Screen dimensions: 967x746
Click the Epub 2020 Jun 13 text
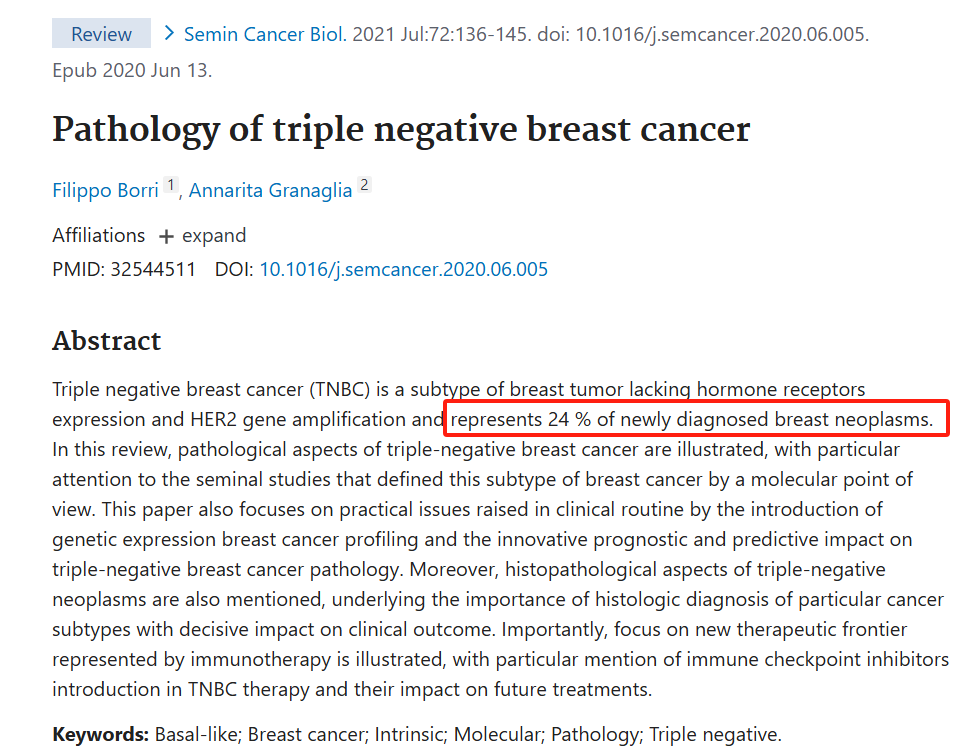132,70
